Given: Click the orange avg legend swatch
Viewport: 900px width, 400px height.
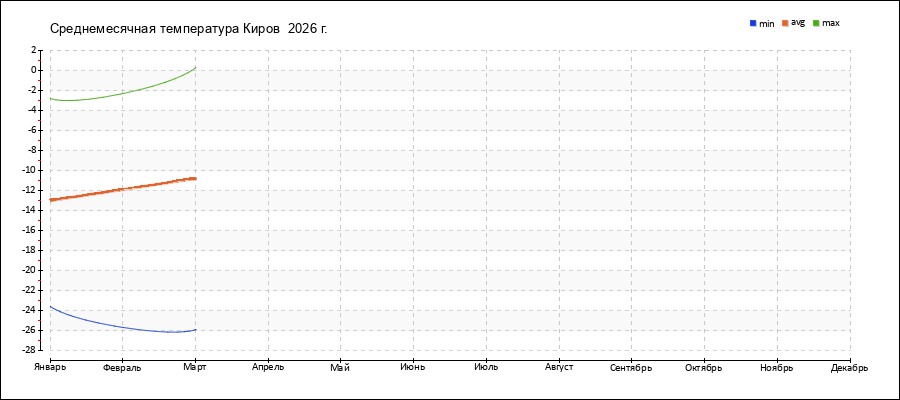Looking at the screenshot, I should [x=786, y=22].
